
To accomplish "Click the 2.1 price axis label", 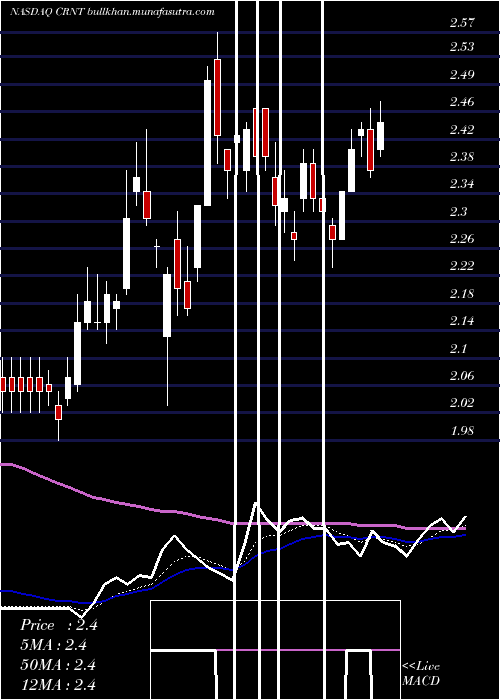I will (x=458, y=348).
